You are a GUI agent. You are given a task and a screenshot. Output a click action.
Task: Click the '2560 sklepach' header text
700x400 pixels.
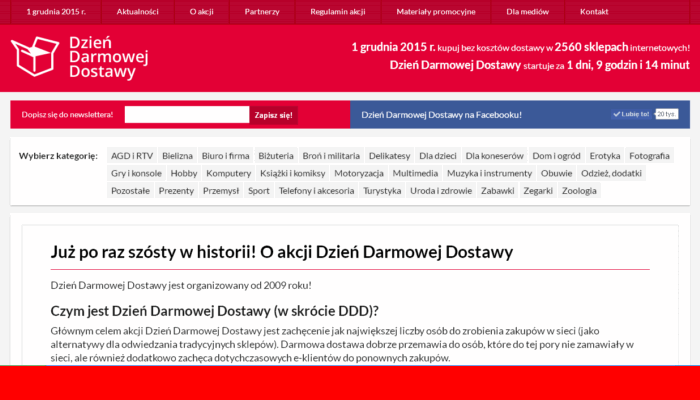click(x=591, y=47)
